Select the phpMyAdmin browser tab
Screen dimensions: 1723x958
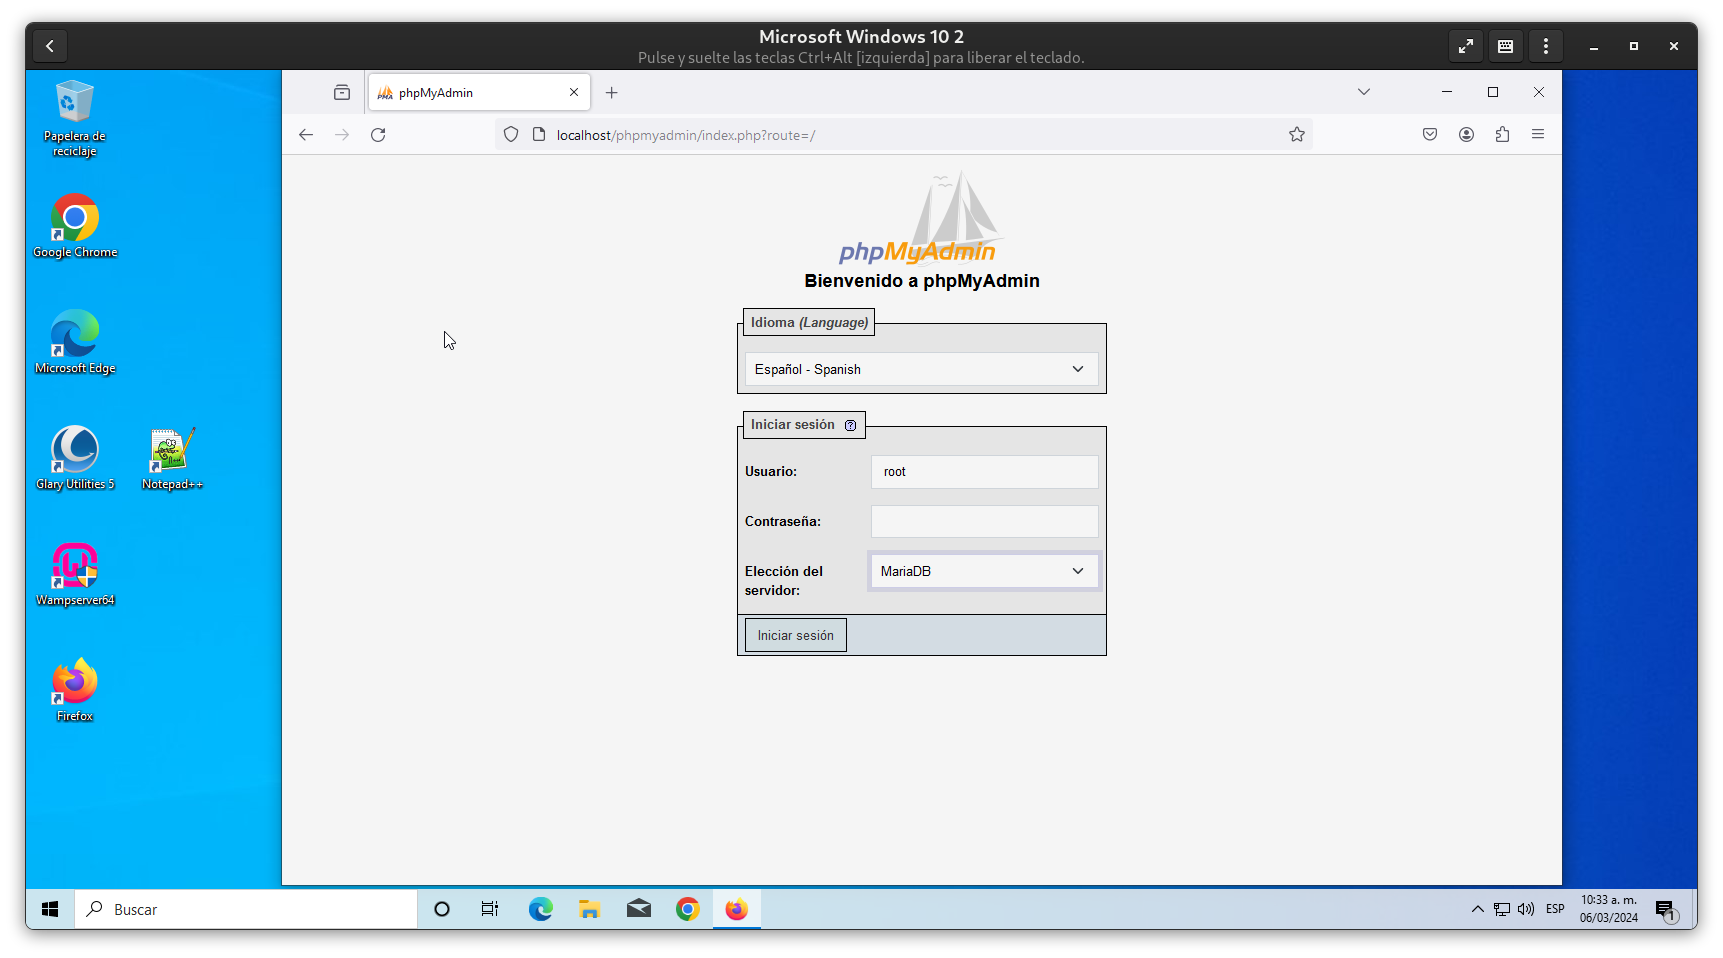470,93
